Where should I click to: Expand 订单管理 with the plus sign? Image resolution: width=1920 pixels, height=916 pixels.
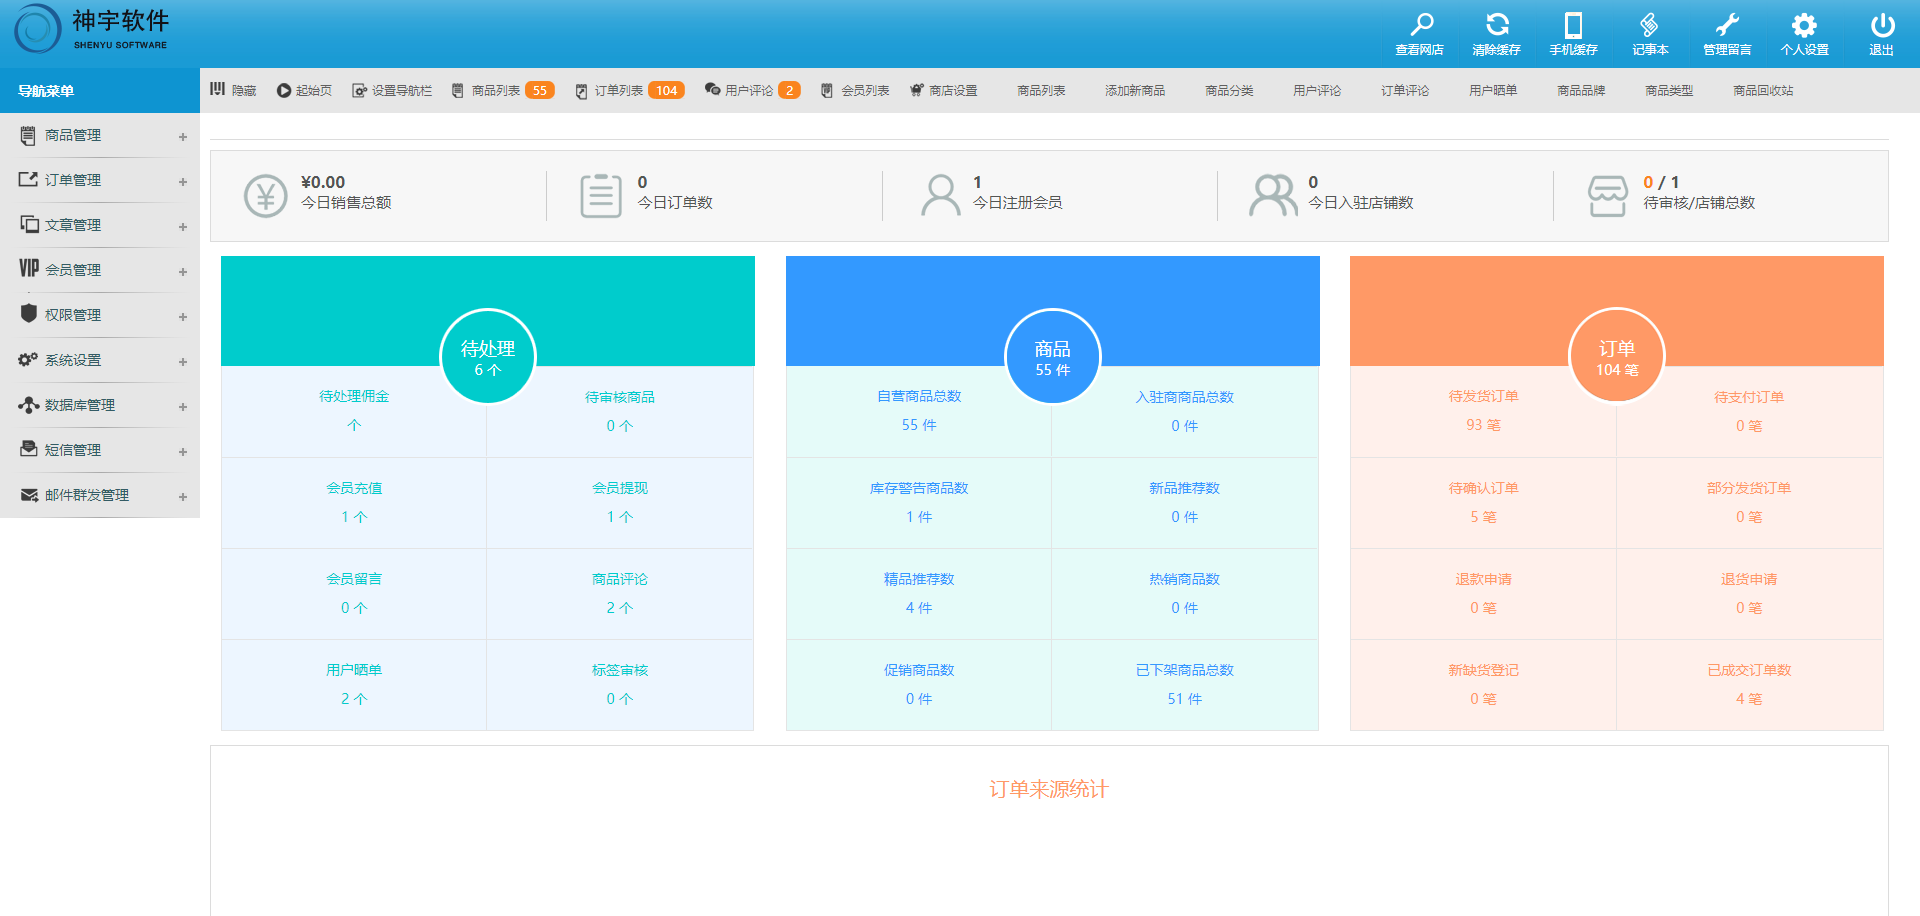[x=183, y=182]
